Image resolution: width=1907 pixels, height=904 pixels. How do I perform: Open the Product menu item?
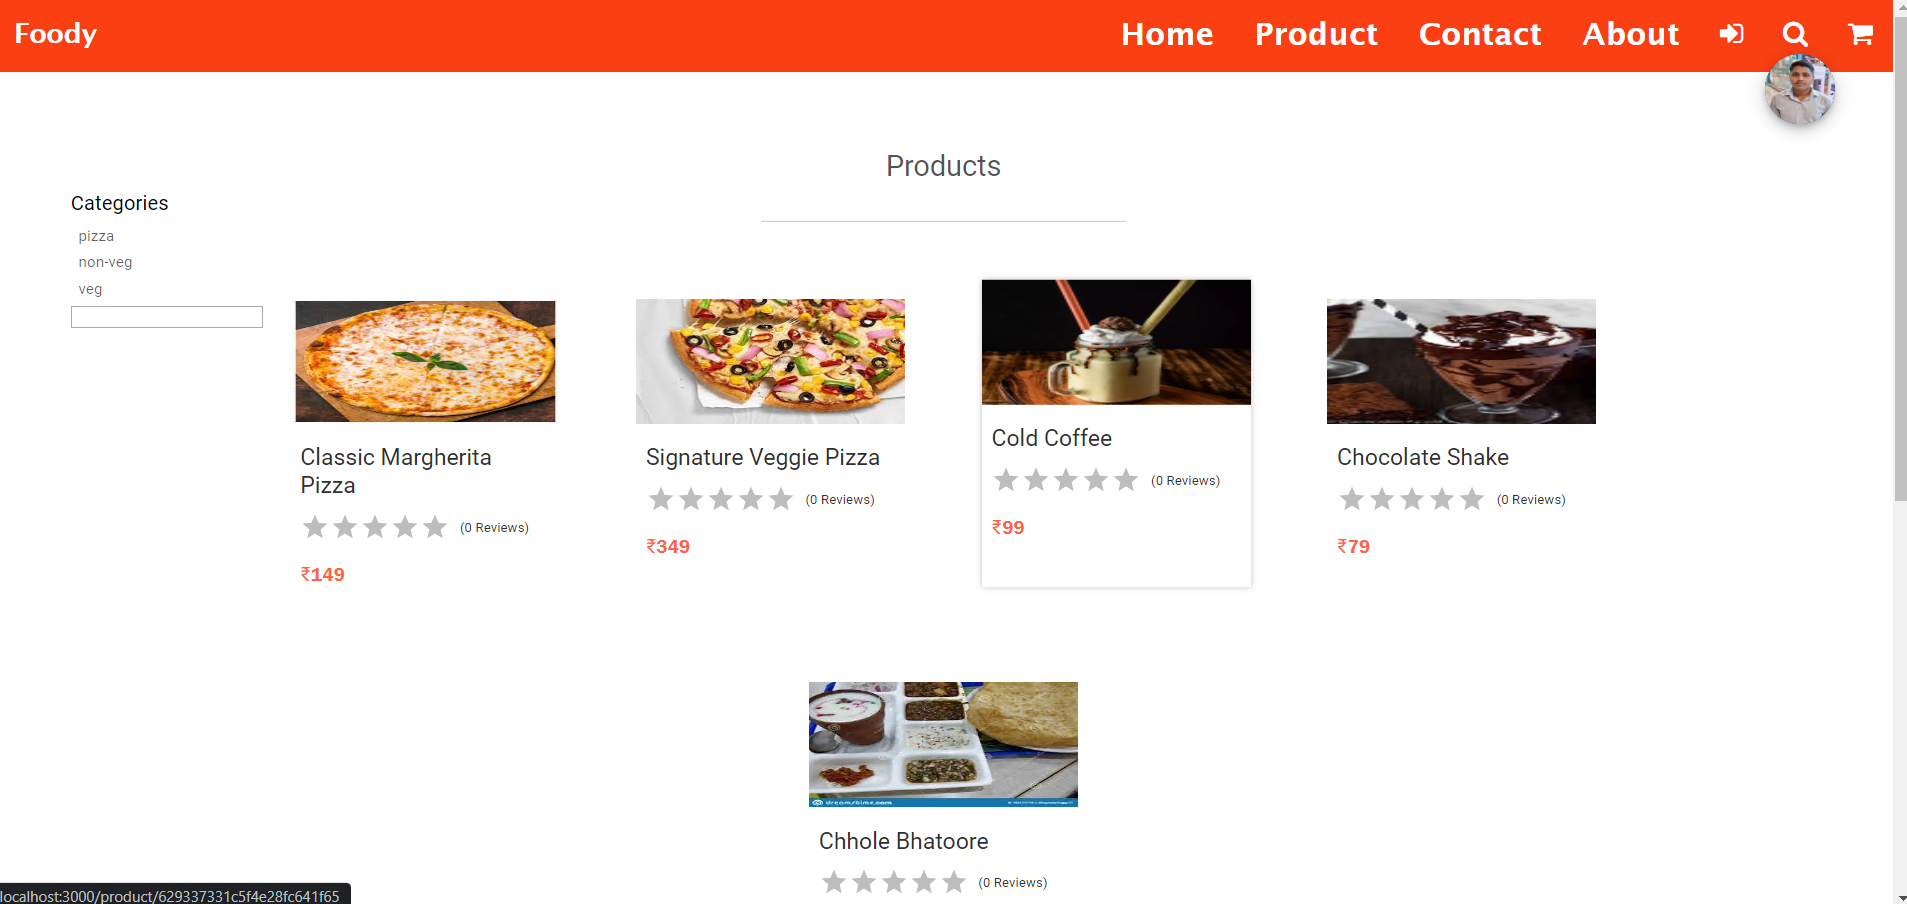tap(1316, 34)
